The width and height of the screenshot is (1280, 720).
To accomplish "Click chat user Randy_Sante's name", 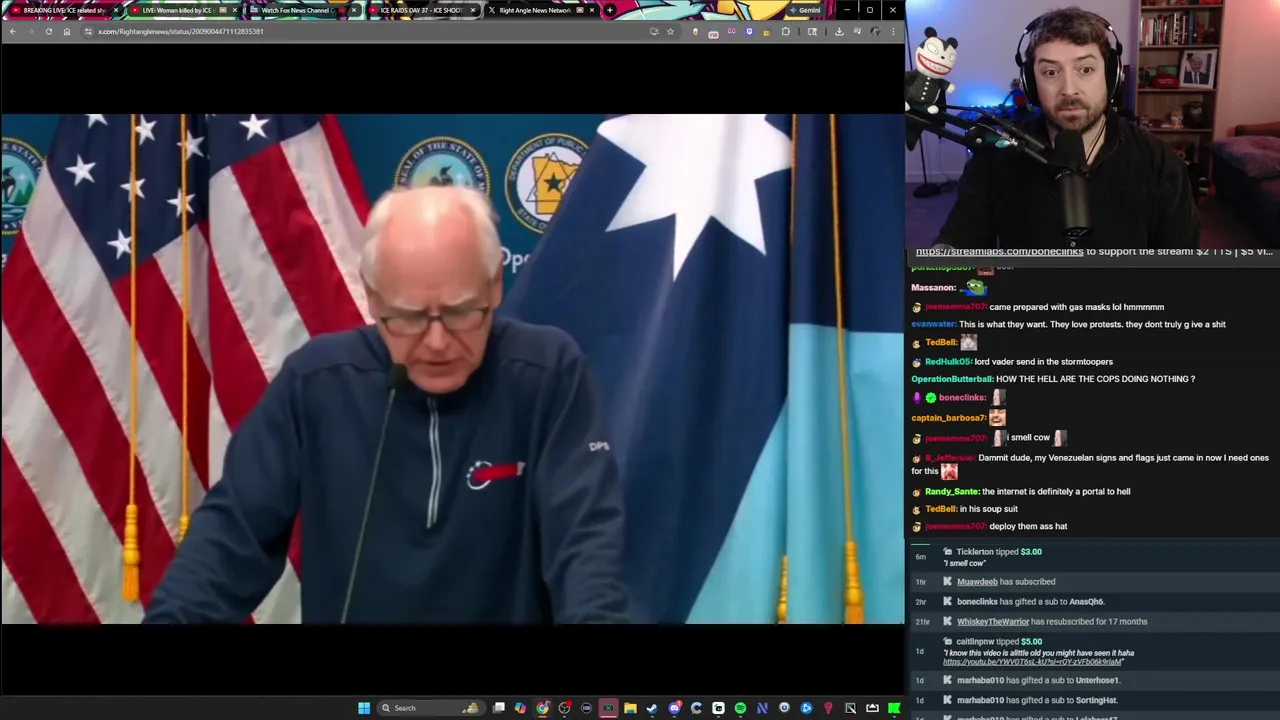I will point(951,492).
